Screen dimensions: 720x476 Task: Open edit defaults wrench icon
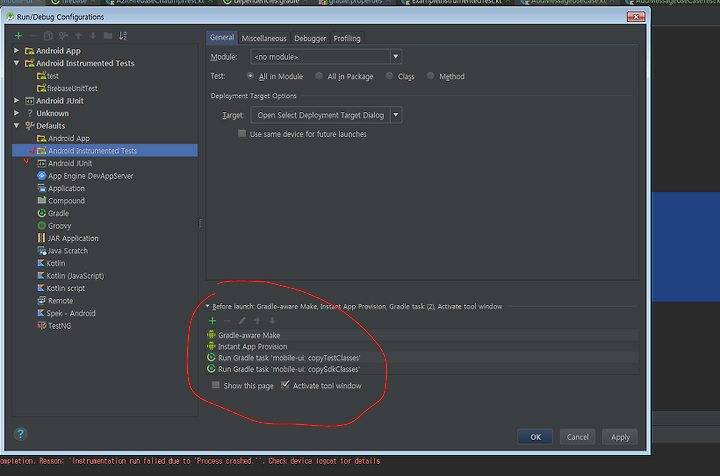coord(63,36)
